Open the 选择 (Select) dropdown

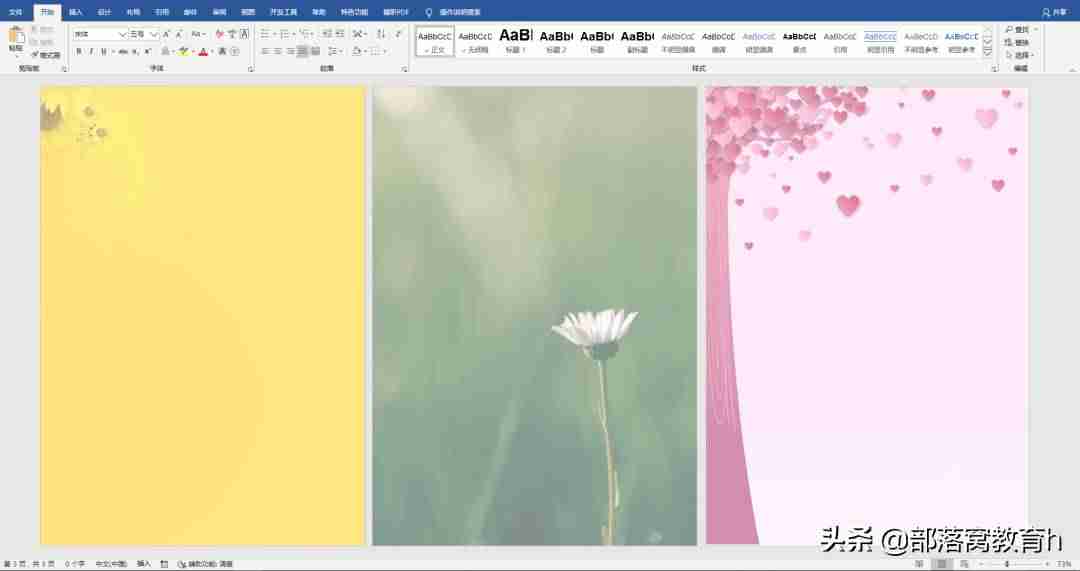[1020, 55]
